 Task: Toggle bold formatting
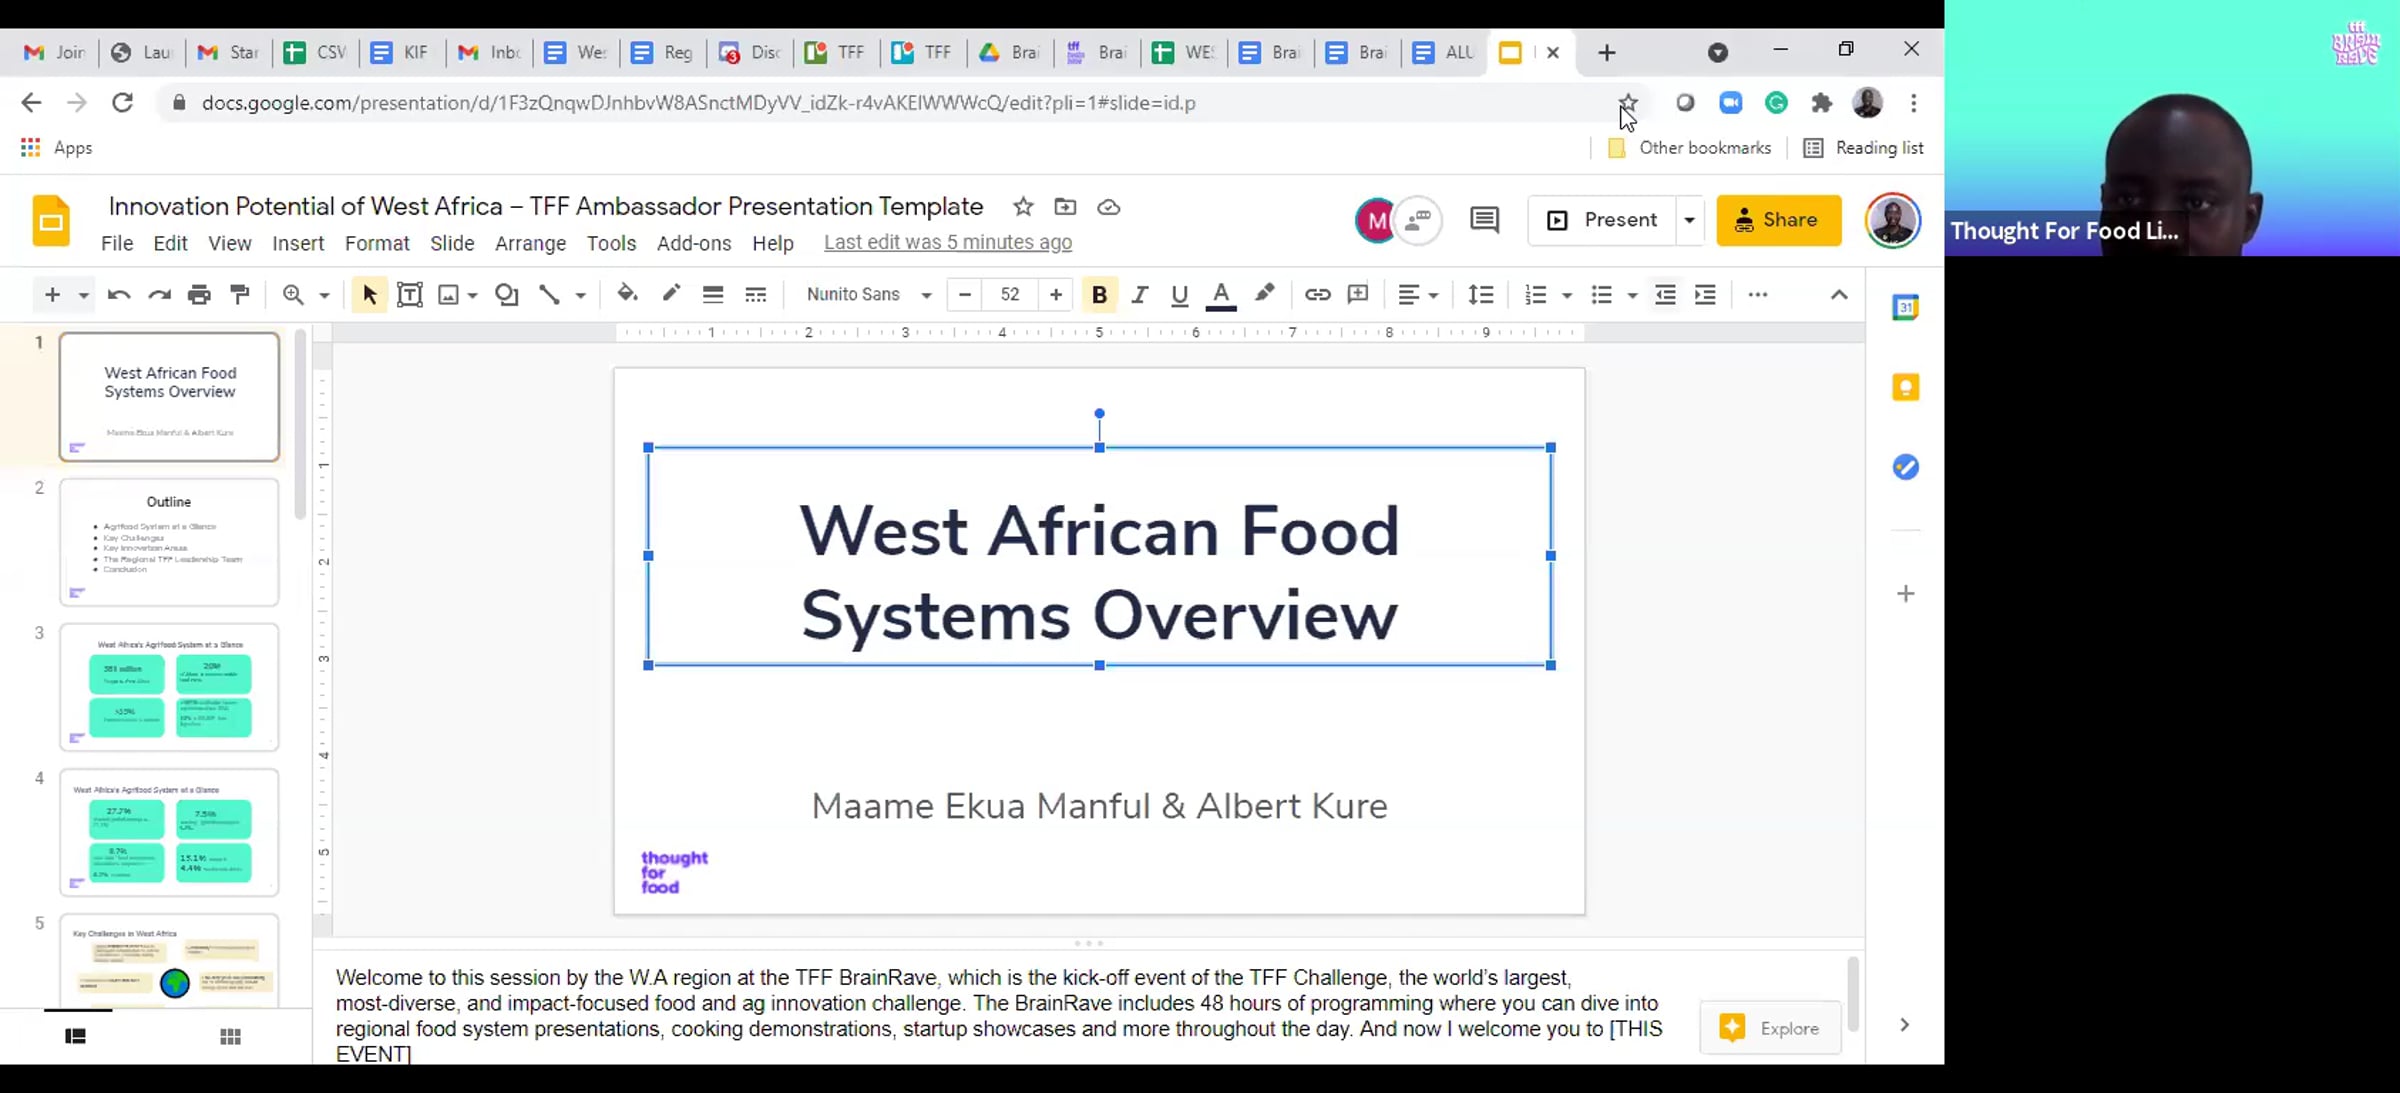tap(1099, 294)
